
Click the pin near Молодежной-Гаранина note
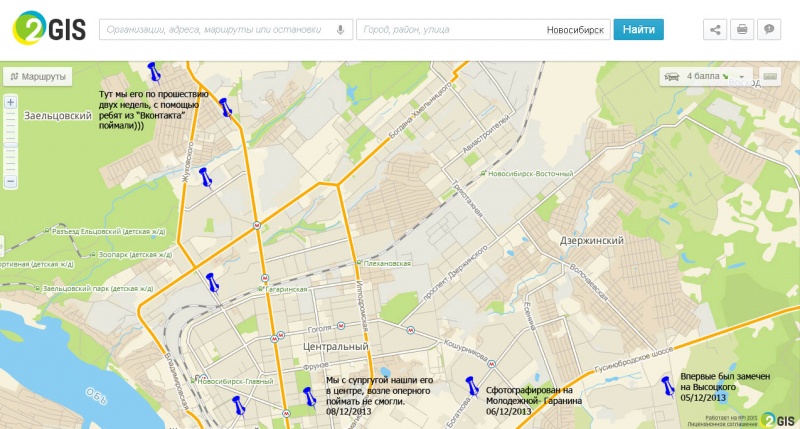pyautogui.click(x=469, y=384)
